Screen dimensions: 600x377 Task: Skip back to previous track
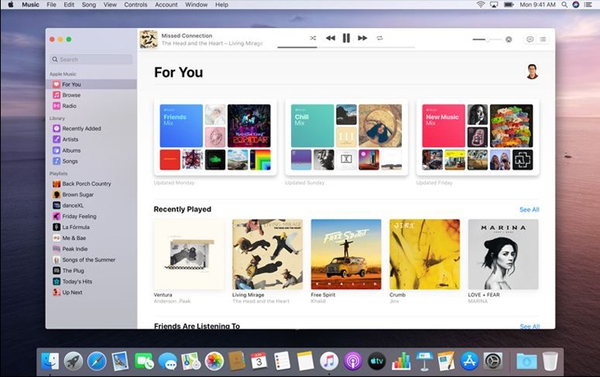[x=330, y=38]
